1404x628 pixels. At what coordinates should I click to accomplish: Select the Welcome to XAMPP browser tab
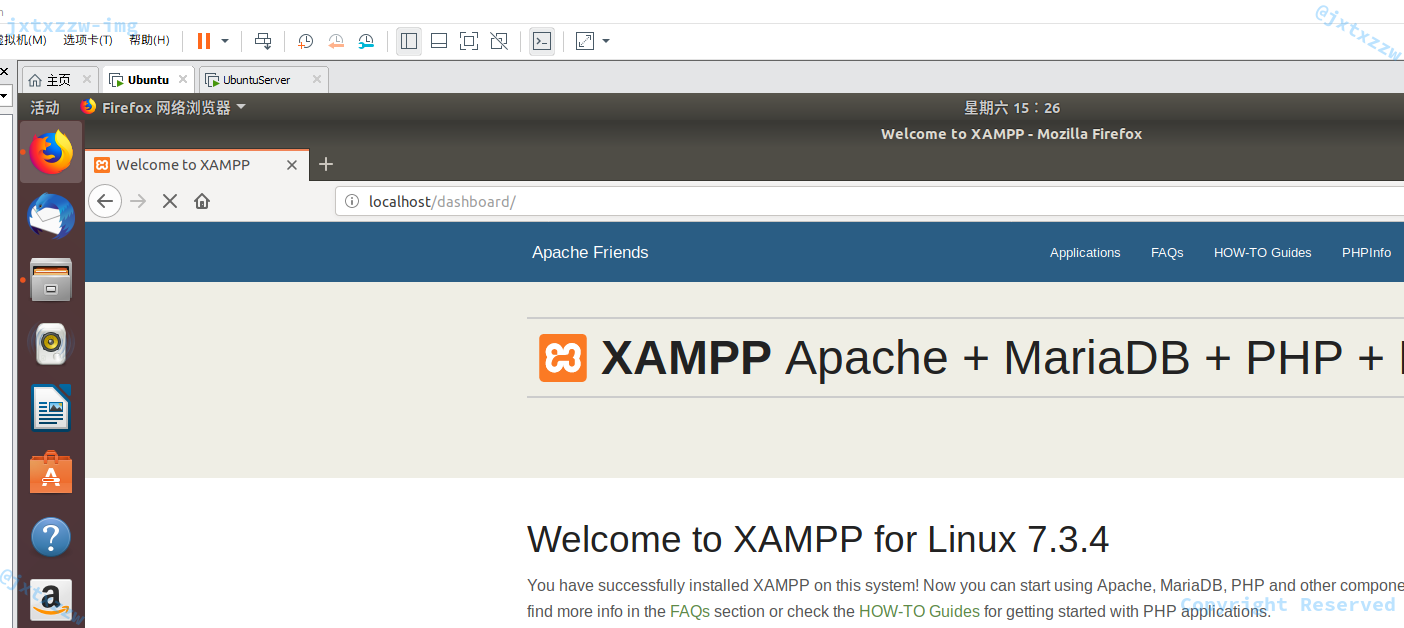[x=197, y=165]
